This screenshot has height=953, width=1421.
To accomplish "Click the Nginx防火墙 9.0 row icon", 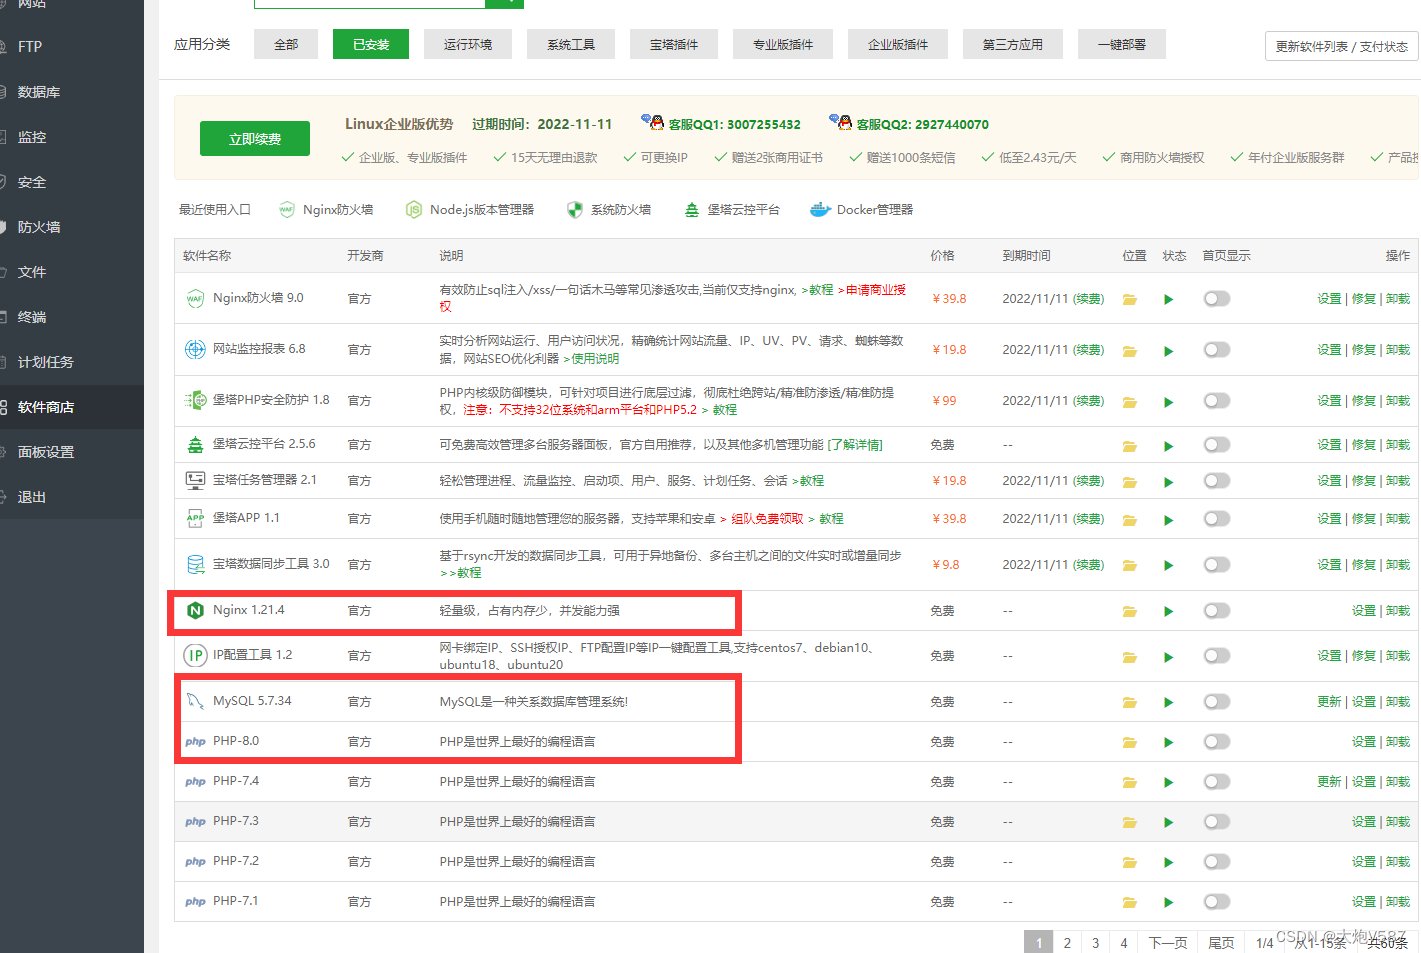I will tap(195, 298).
